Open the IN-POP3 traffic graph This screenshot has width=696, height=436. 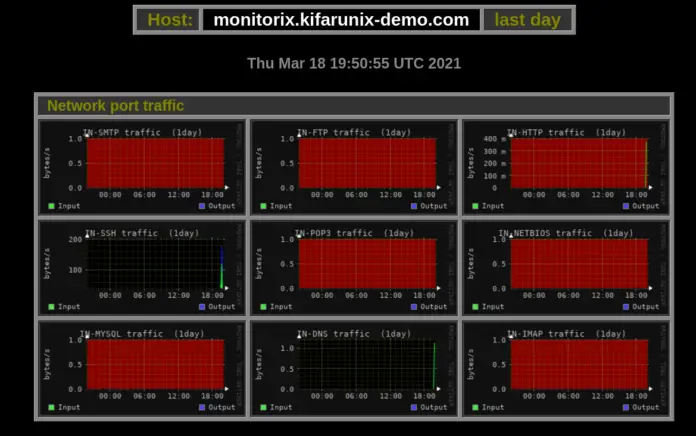(354, 266)
